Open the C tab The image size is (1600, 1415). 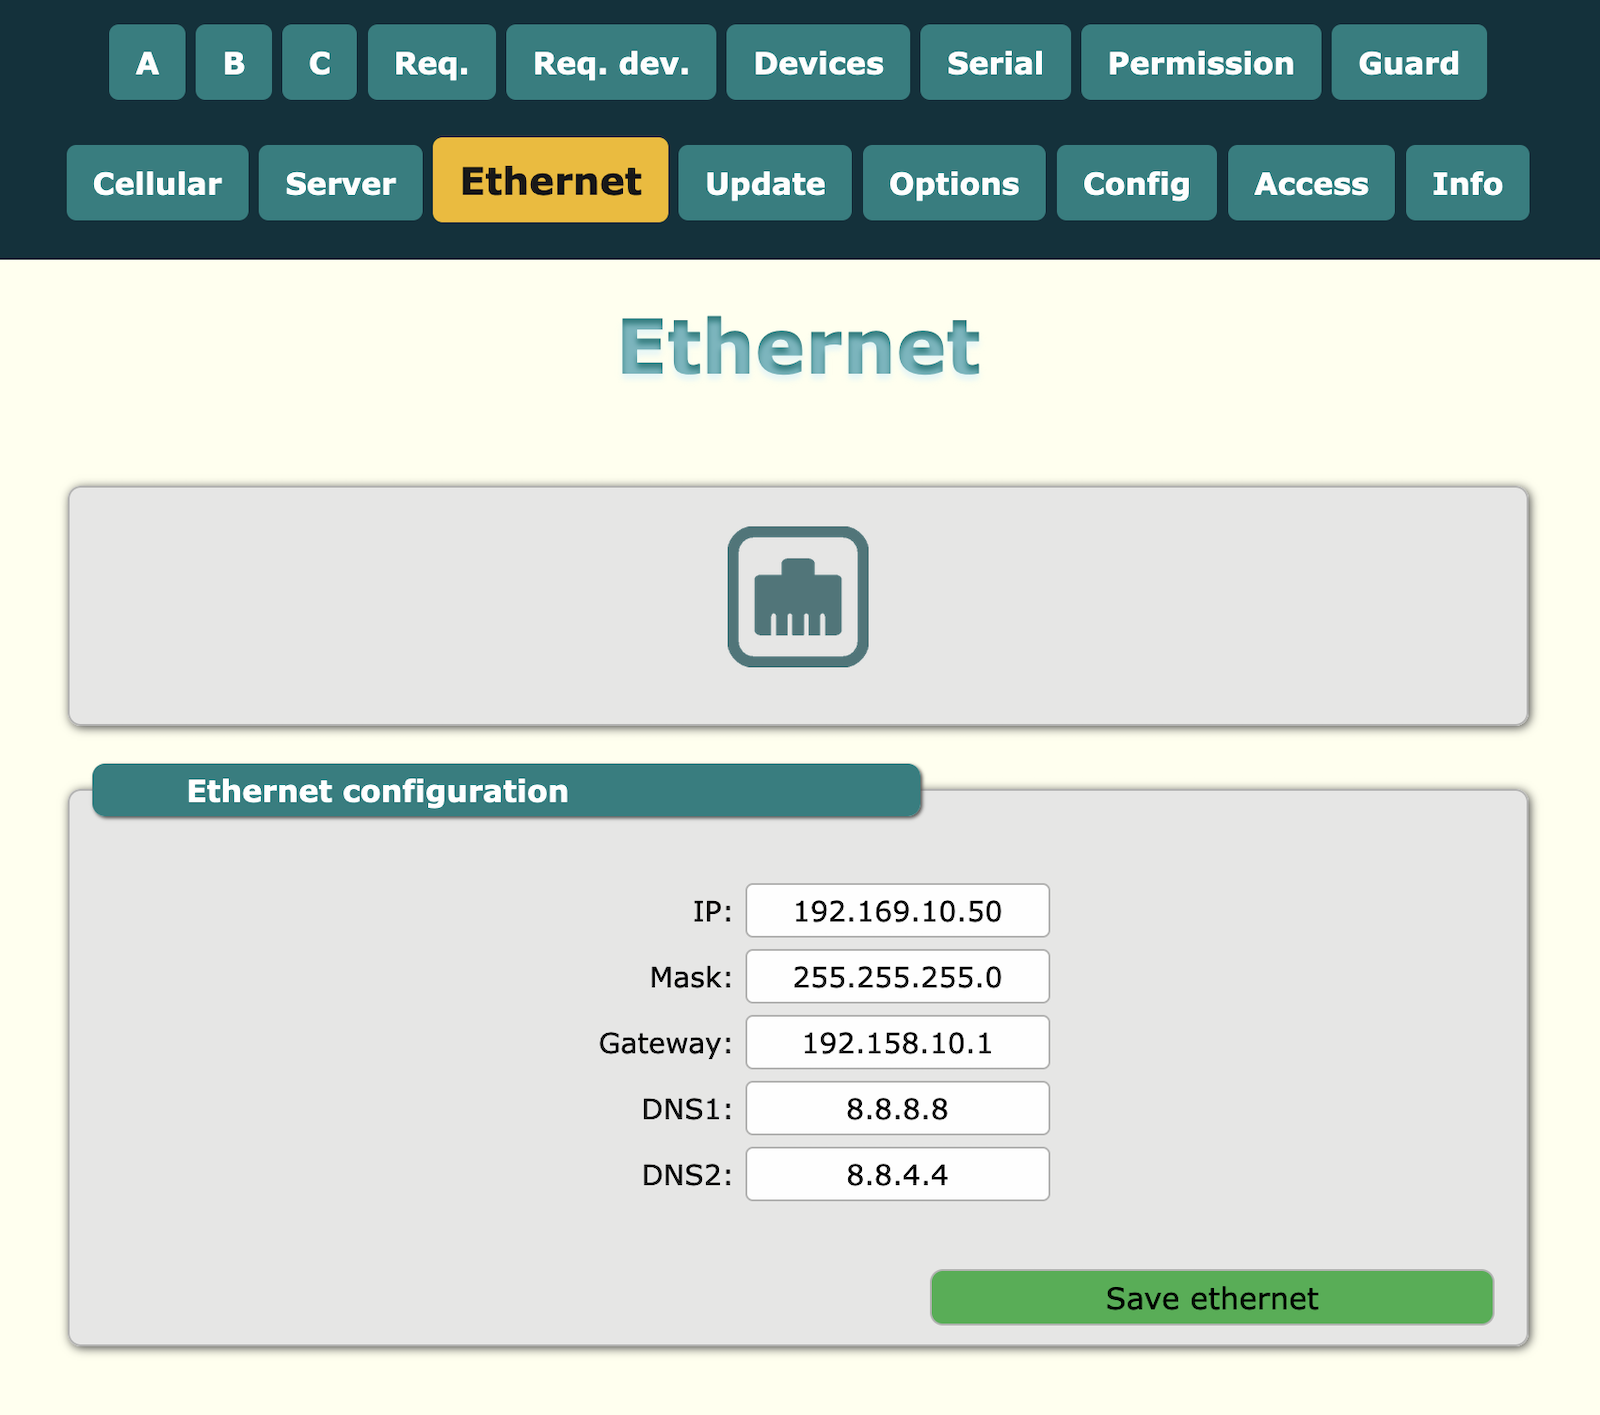point(319,63)
